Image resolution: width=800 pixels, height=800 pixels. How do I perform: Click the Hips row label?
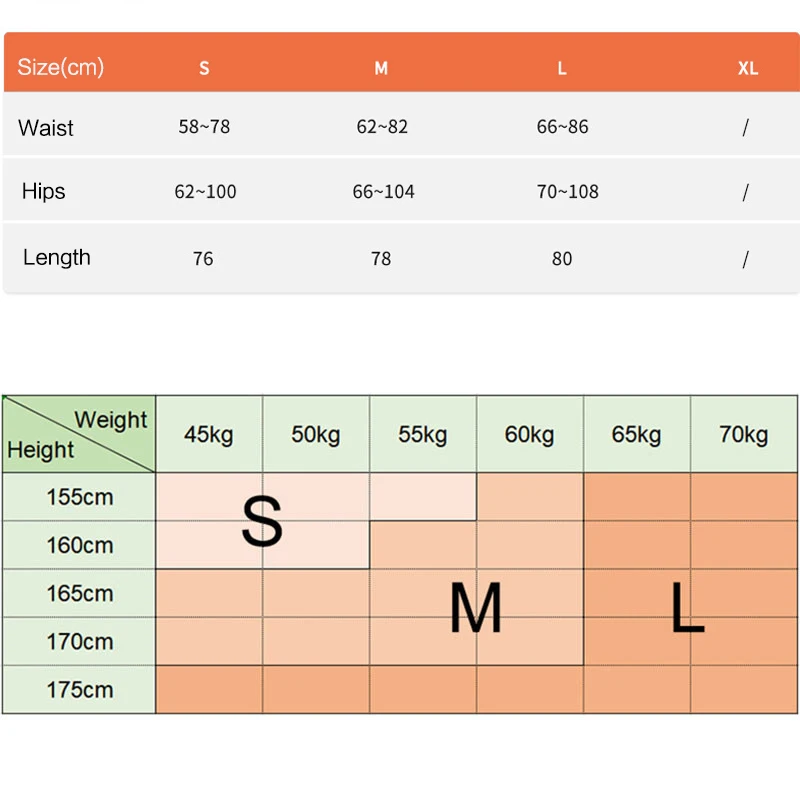pyautogui.click(x=44, y=191)
